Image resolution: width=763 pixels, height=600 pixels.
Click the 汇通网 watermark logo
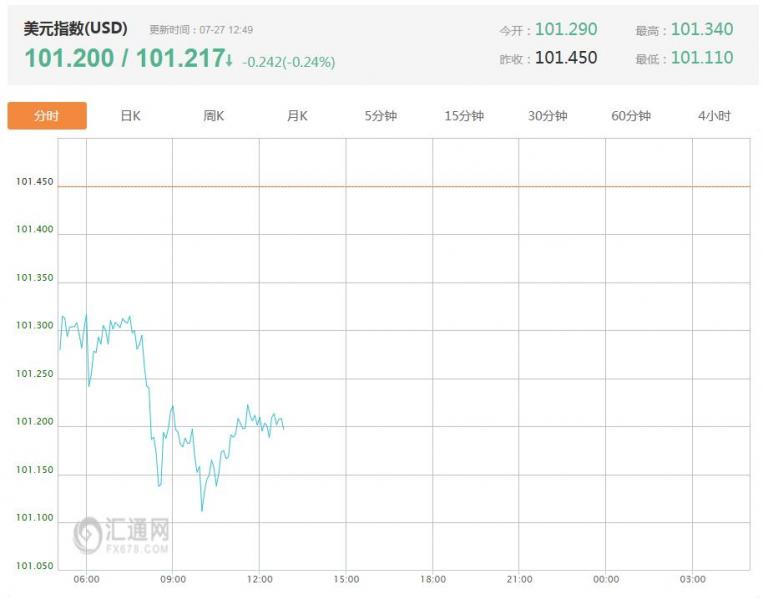pyautogui.click(x=121, y=535)
